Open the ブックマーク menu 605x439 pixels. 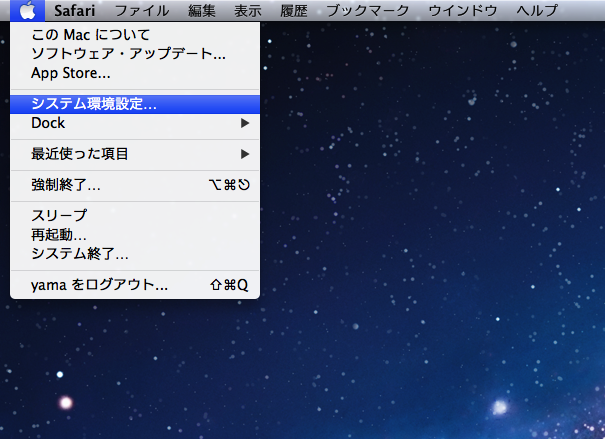point(367,10)
